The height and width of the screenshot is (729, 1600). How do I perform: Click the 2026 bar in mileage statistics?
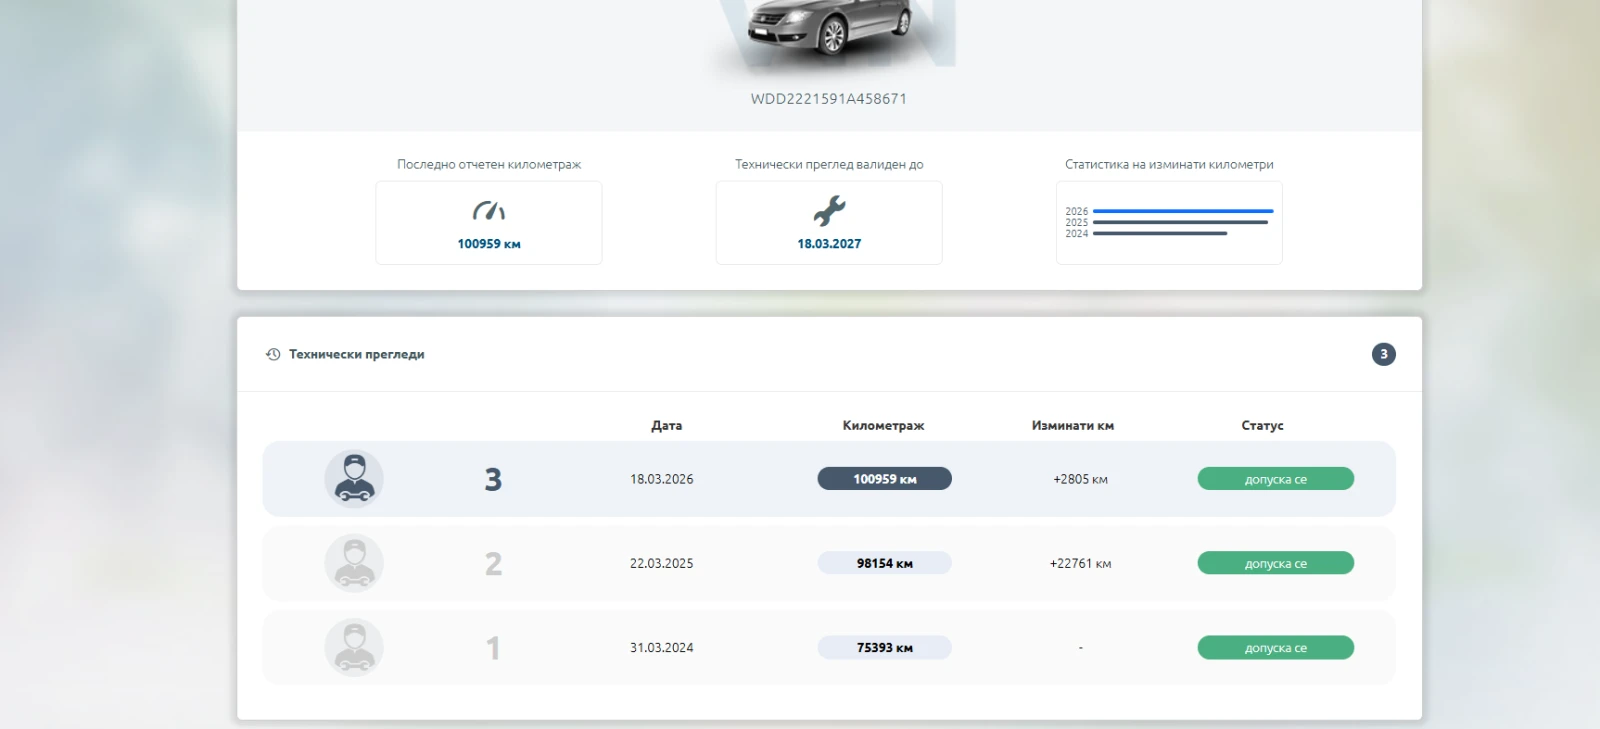(x=1183, y=211)
